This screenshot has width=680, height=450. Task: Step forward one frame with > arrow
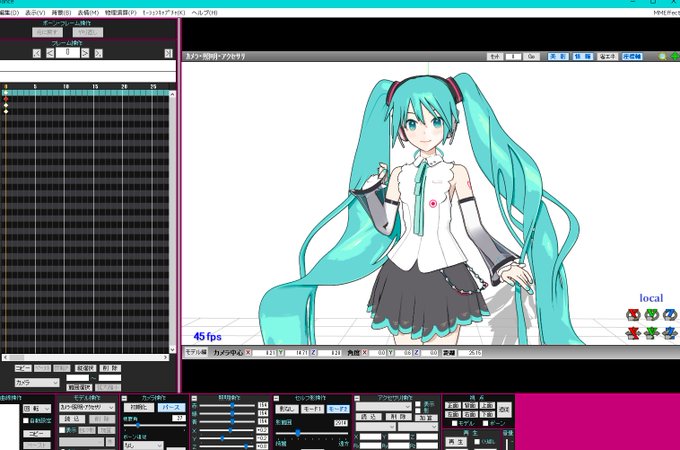tap(85, 53)
